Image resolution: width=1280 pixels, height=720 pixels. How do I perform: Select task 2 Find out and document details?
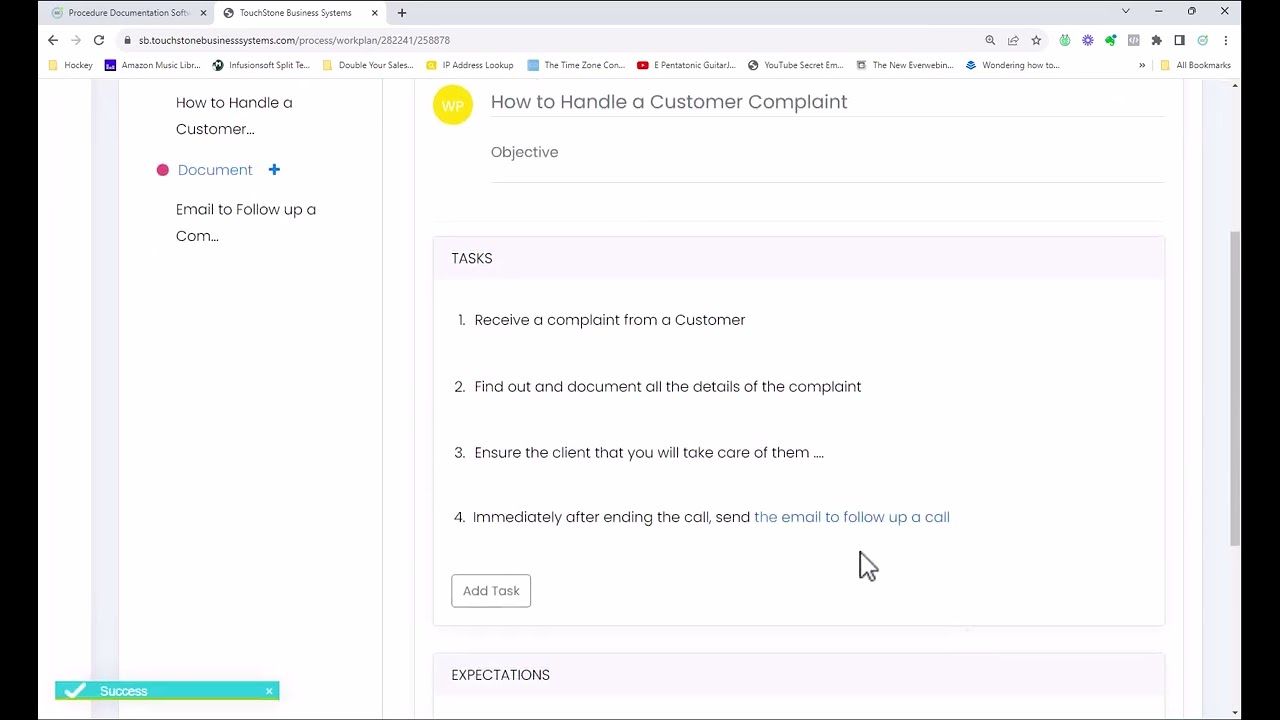[x=668, y=387]
